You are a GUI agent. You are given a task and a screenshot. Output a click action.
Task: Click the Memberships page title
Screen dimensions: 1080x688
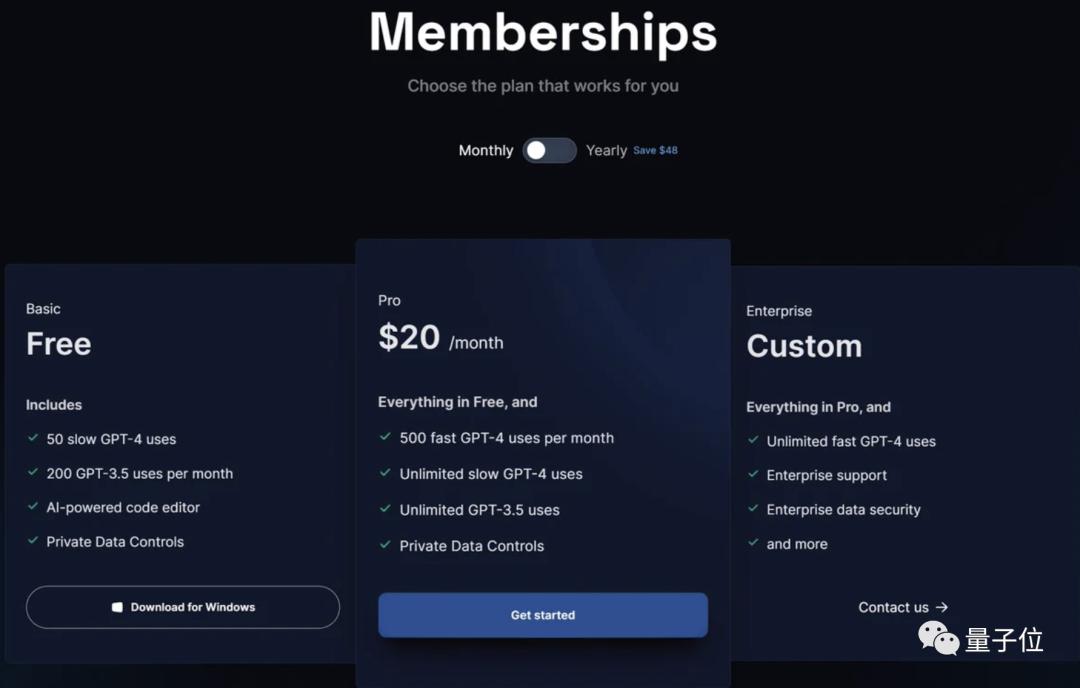(543, 32)
